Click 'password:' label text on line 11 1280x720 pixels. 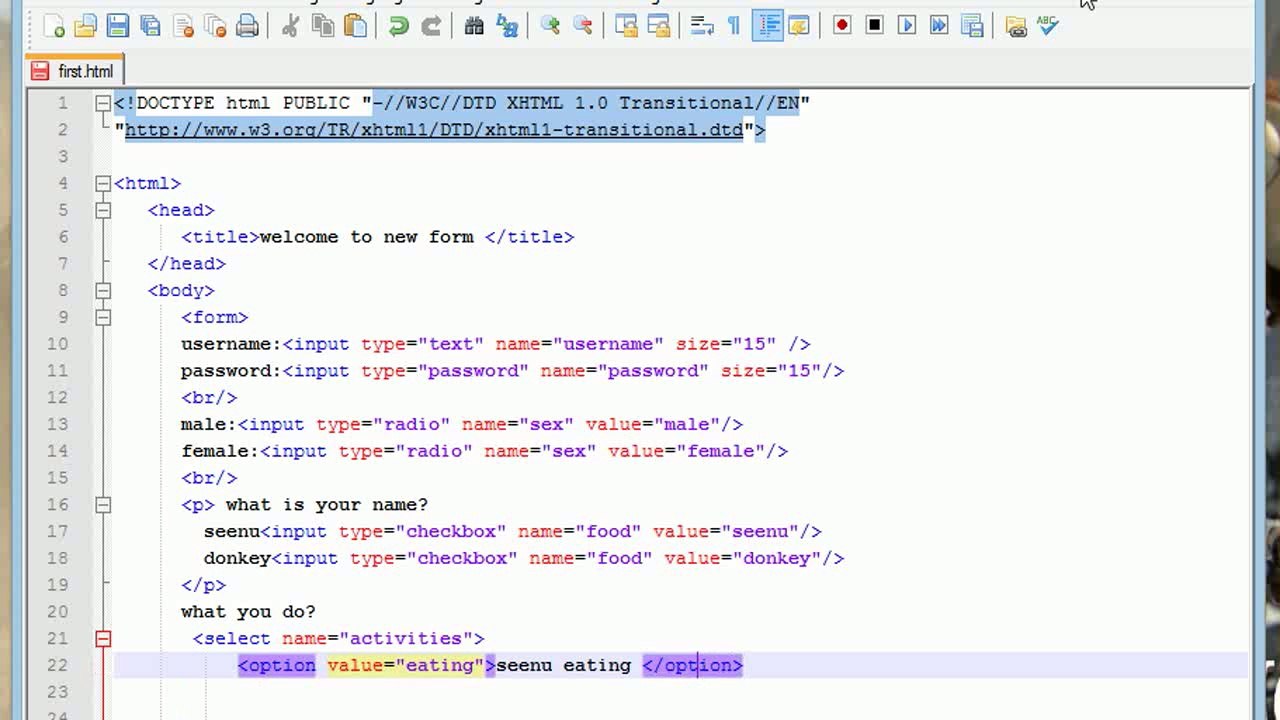231,371
